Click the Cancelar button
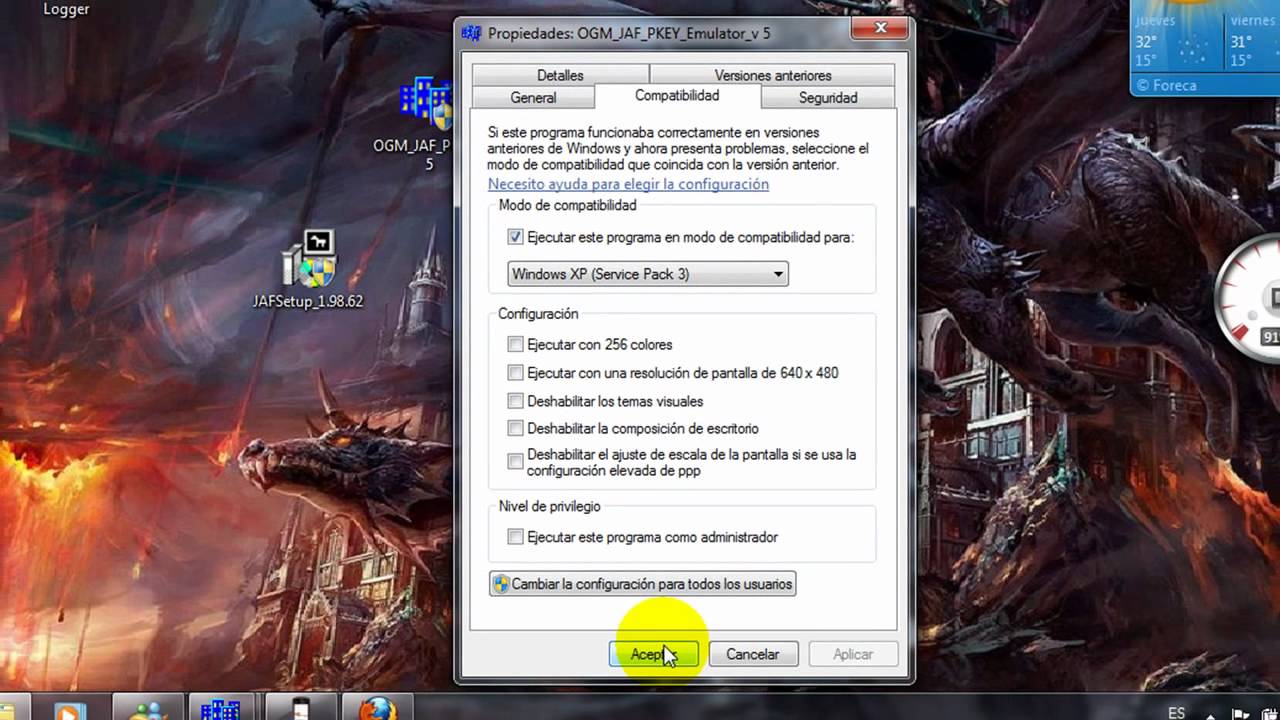 point(752,654)
